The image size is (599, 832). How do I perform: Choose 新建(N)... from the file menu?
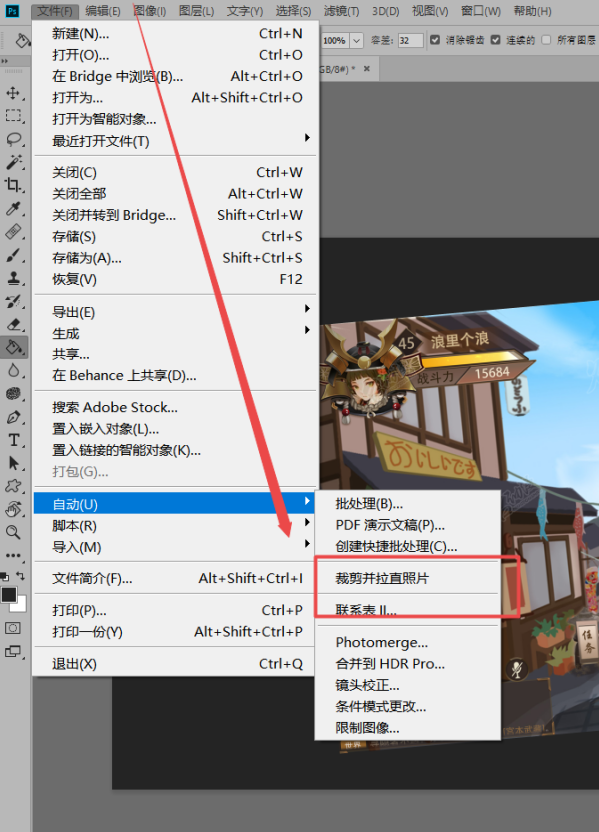pos(176,34)
